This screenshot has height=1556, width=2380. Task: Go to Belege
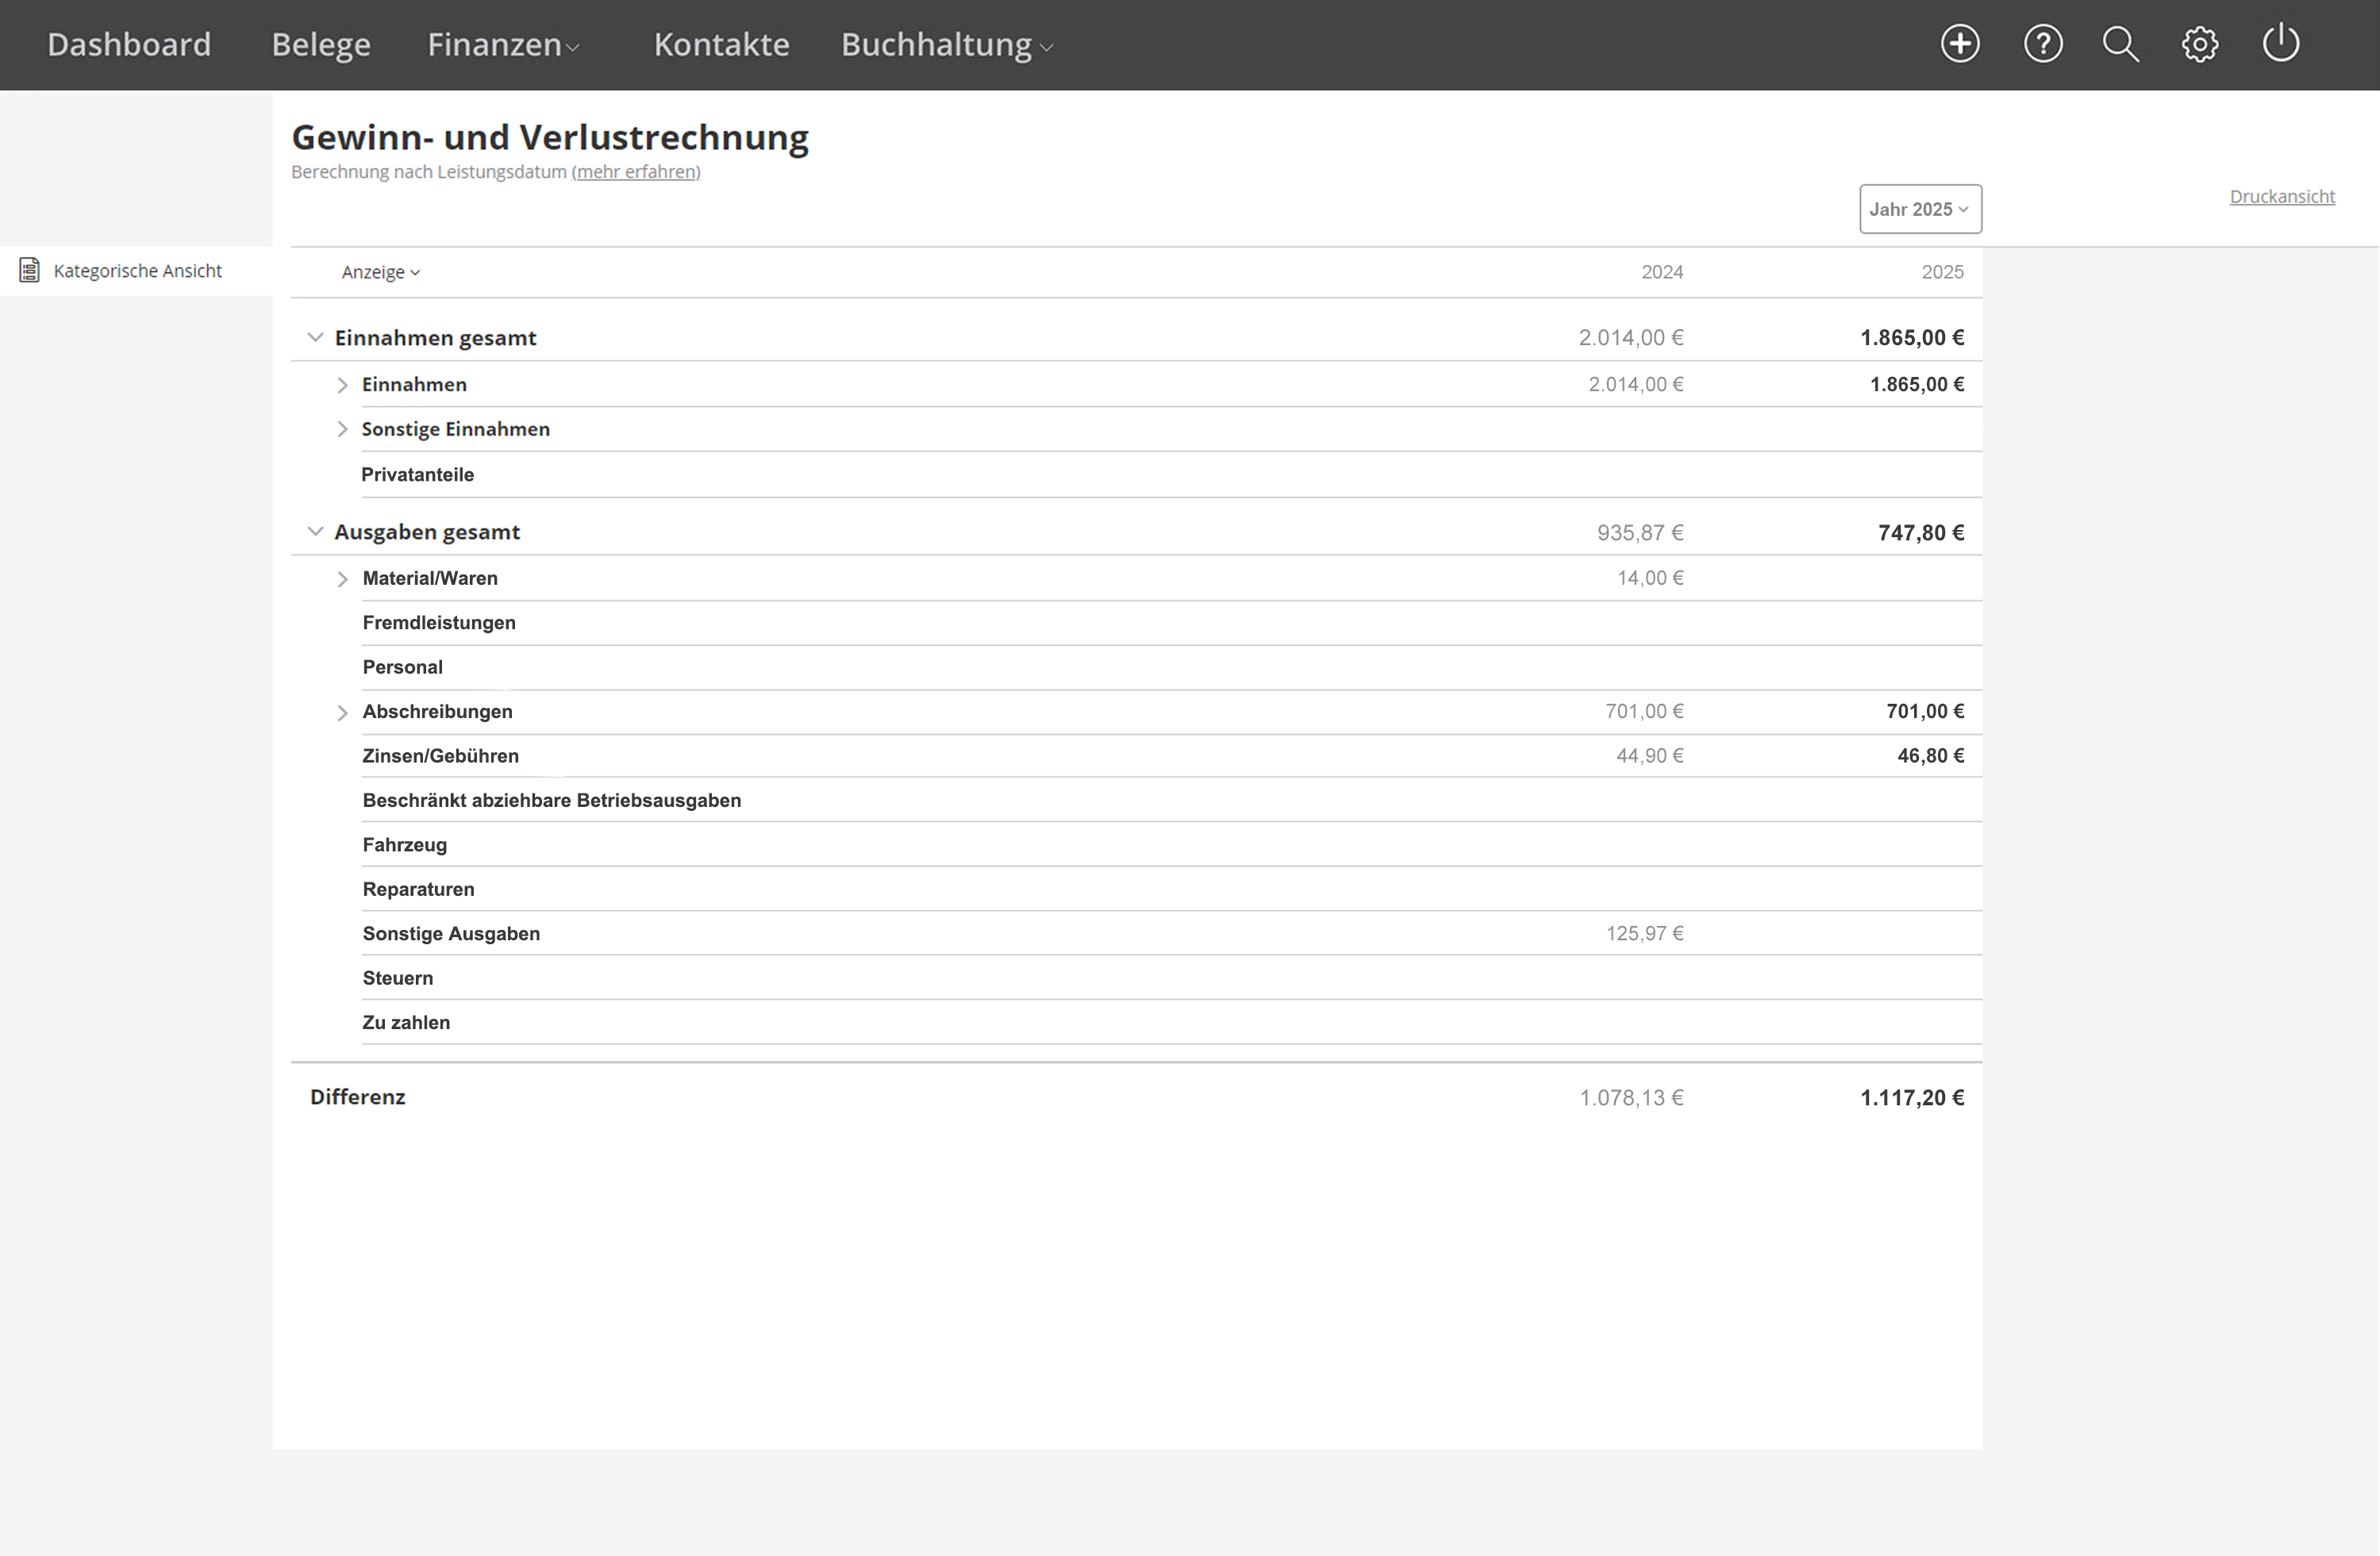[321, 44]
